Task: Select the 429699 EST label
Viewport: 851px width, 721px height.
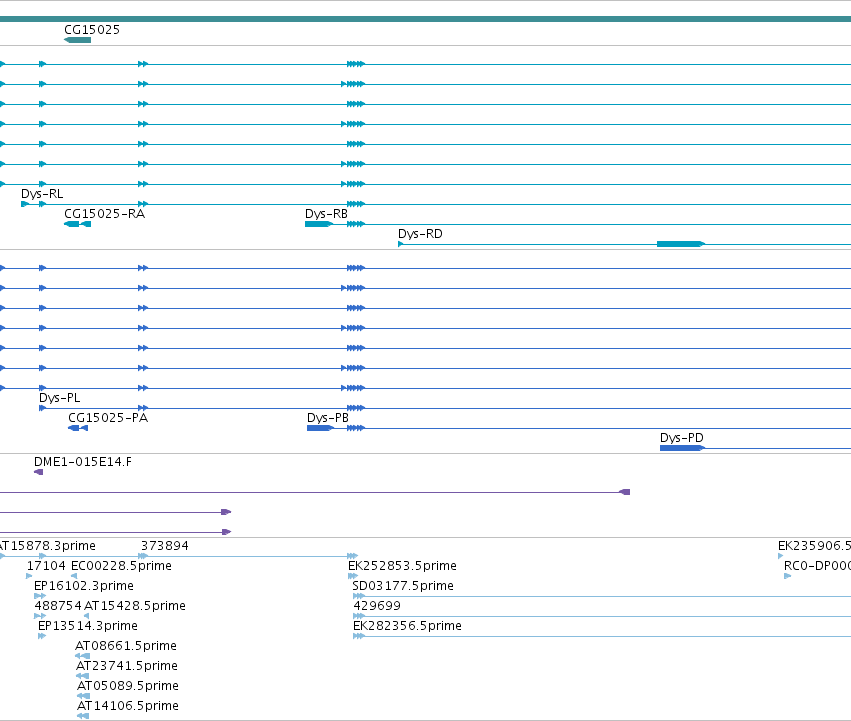Action: (x=377, y=606)
